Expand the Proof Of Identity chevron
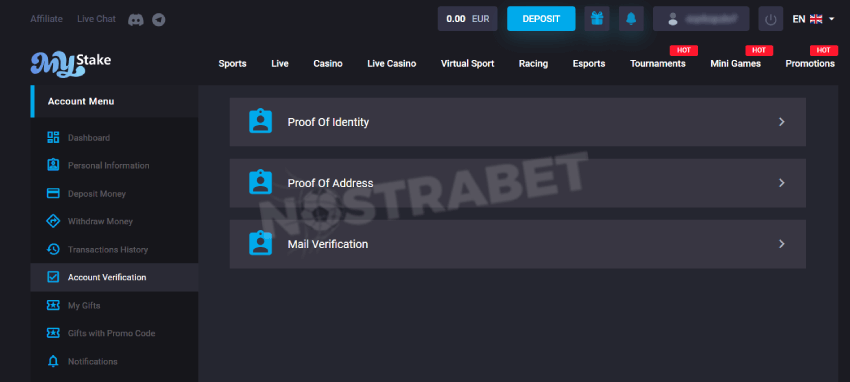This screenshot has width=850, height=382. click(782, 122)
